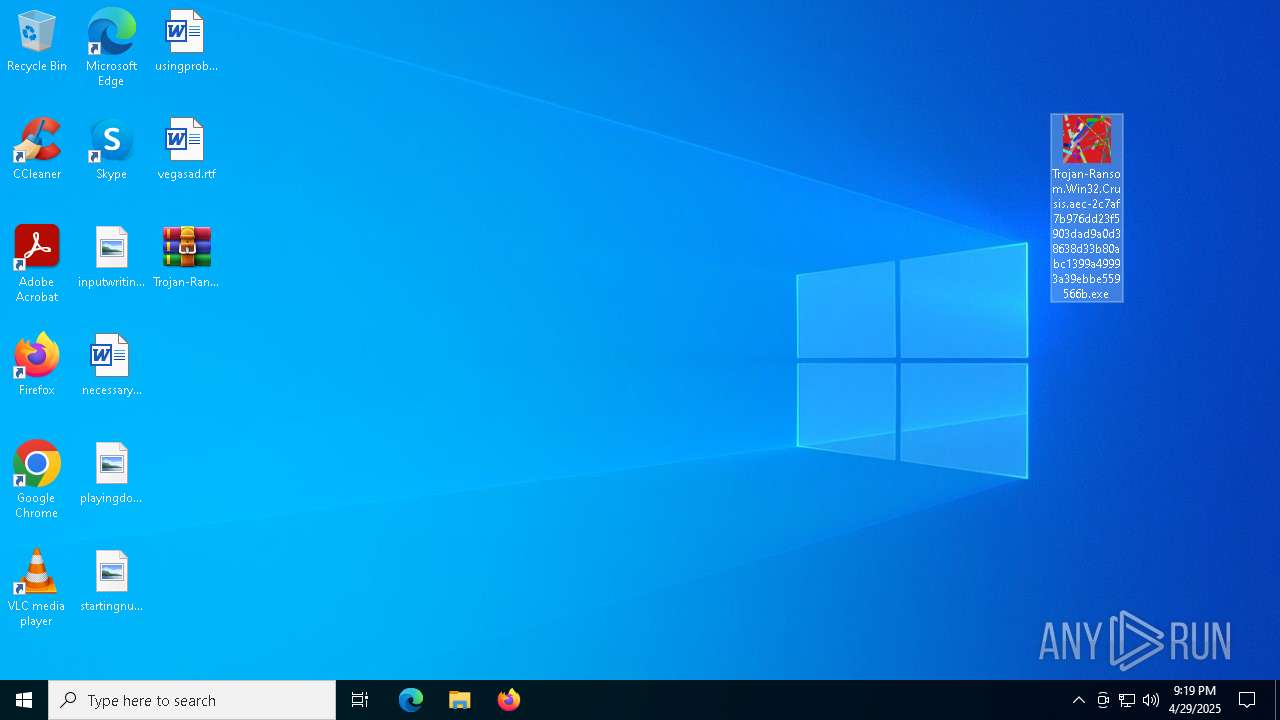The width and height of the screenshot is (1280, 720).
Task: Select the vegasad.rtf file icon
Action: [186, 149]
